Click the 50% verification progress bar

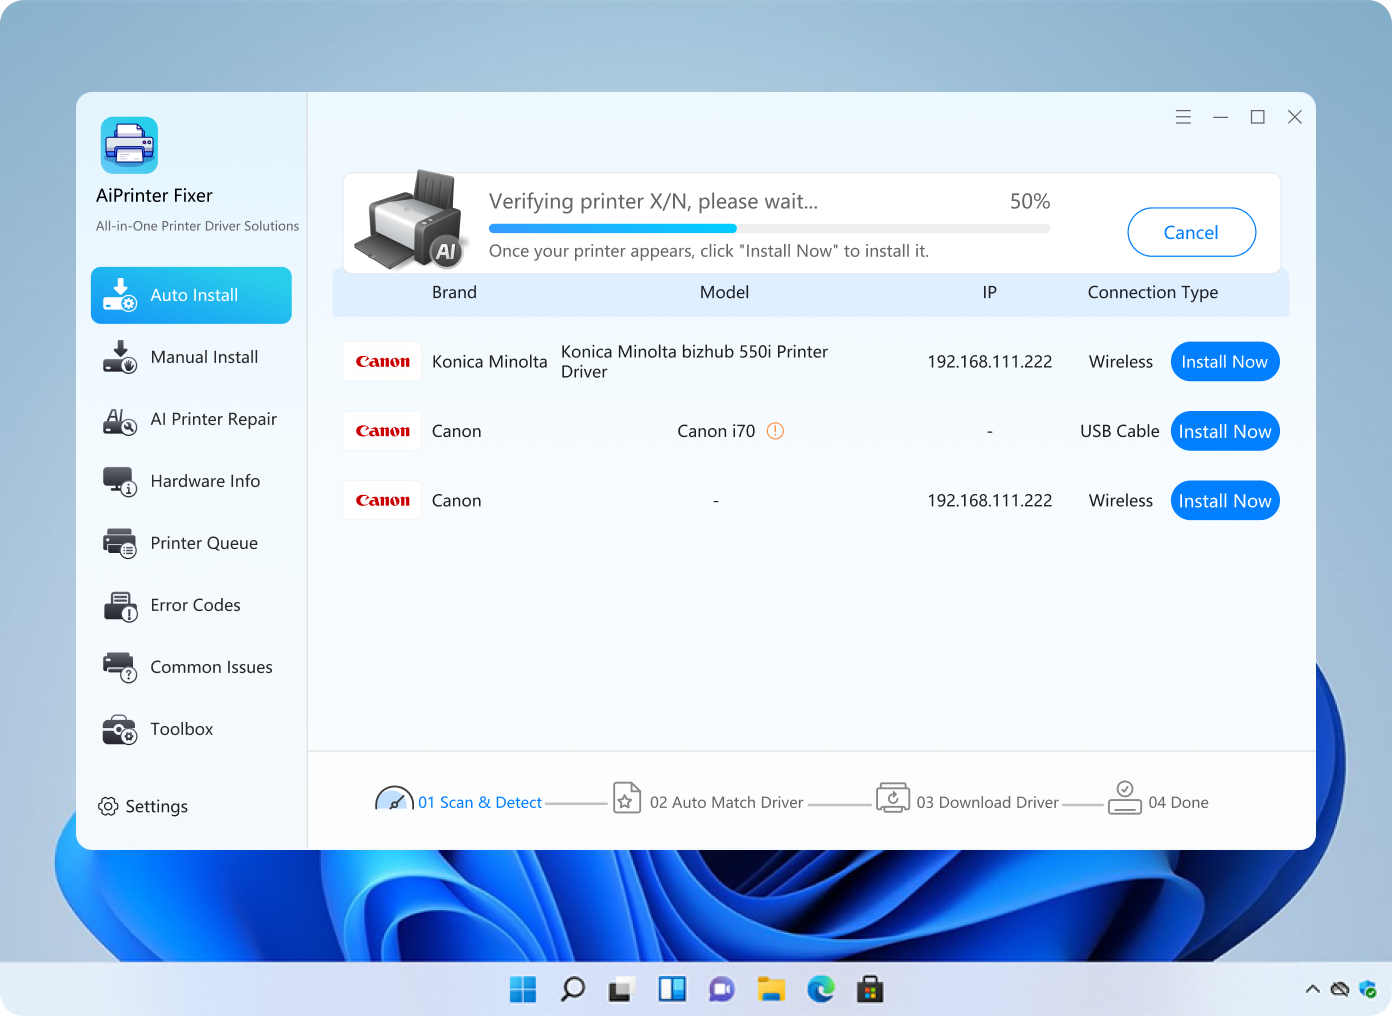768,228
